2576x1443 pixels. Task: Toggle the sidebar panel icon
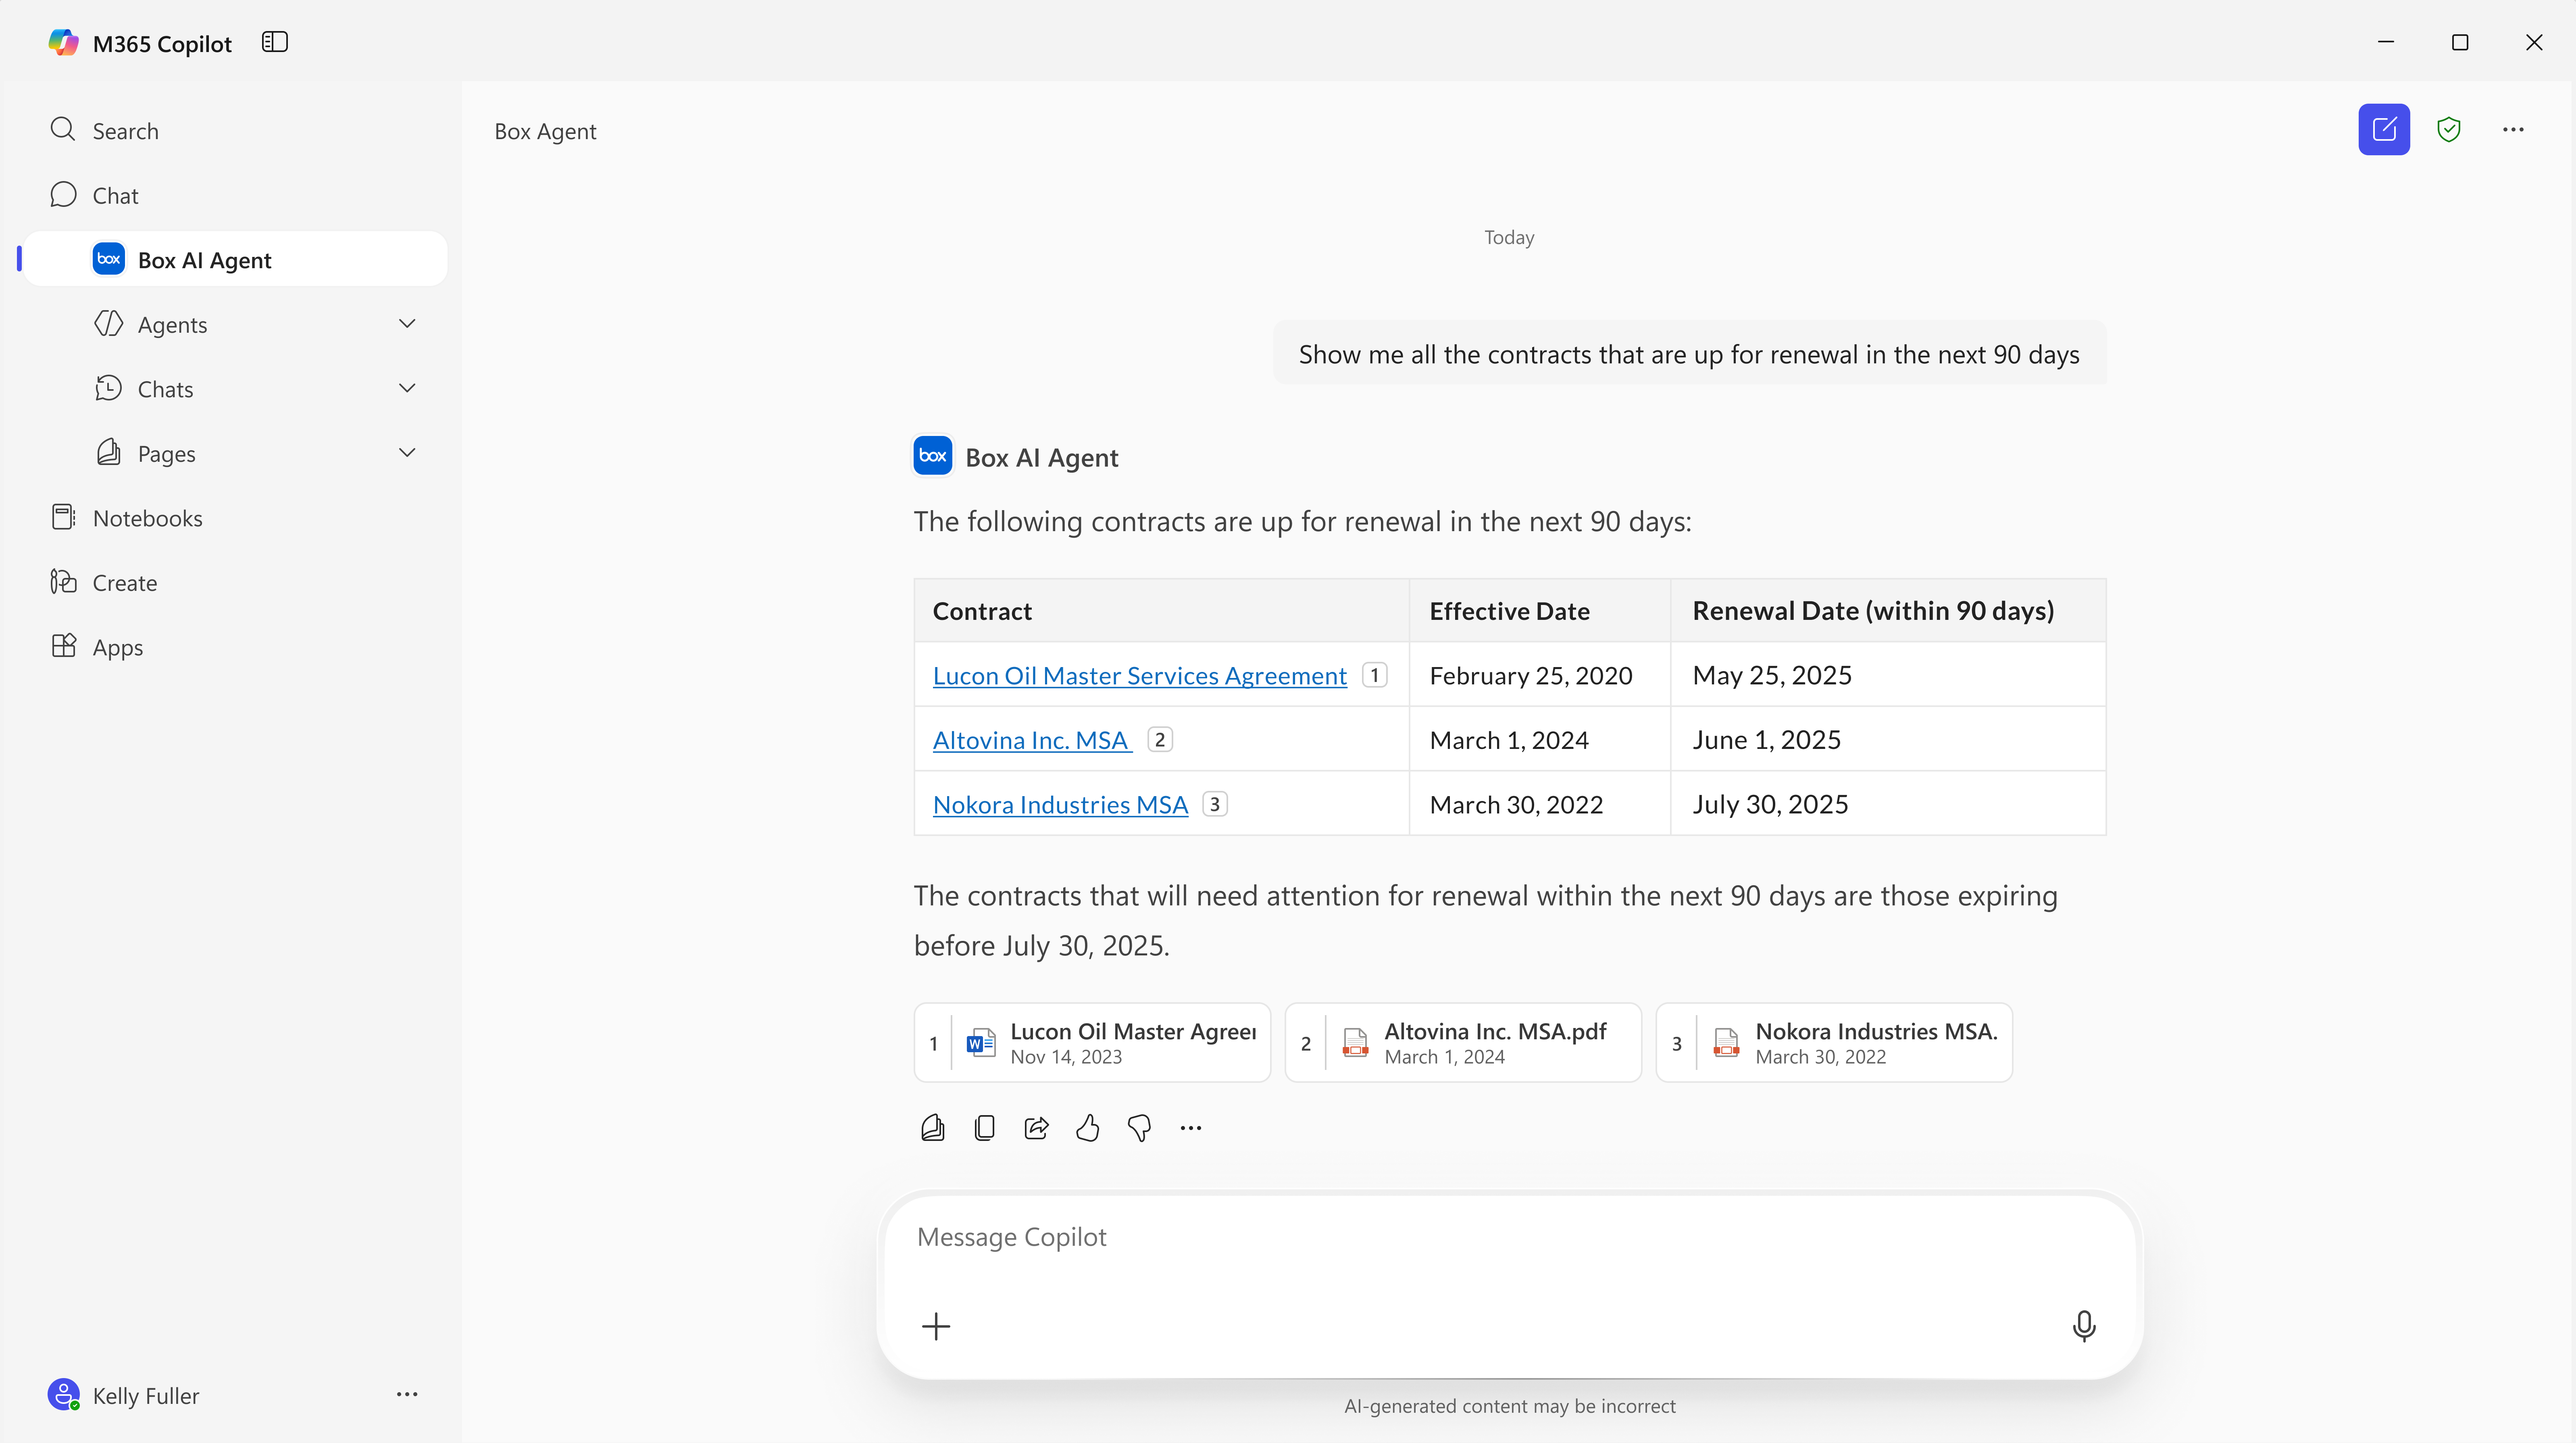click(275, 42)
